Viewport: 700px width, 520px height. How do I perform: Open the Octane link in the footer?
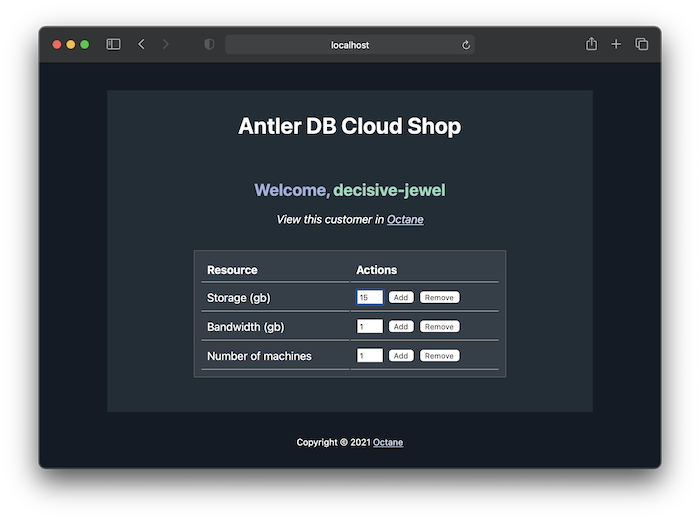pyautogui.click(x=388, y=442)
